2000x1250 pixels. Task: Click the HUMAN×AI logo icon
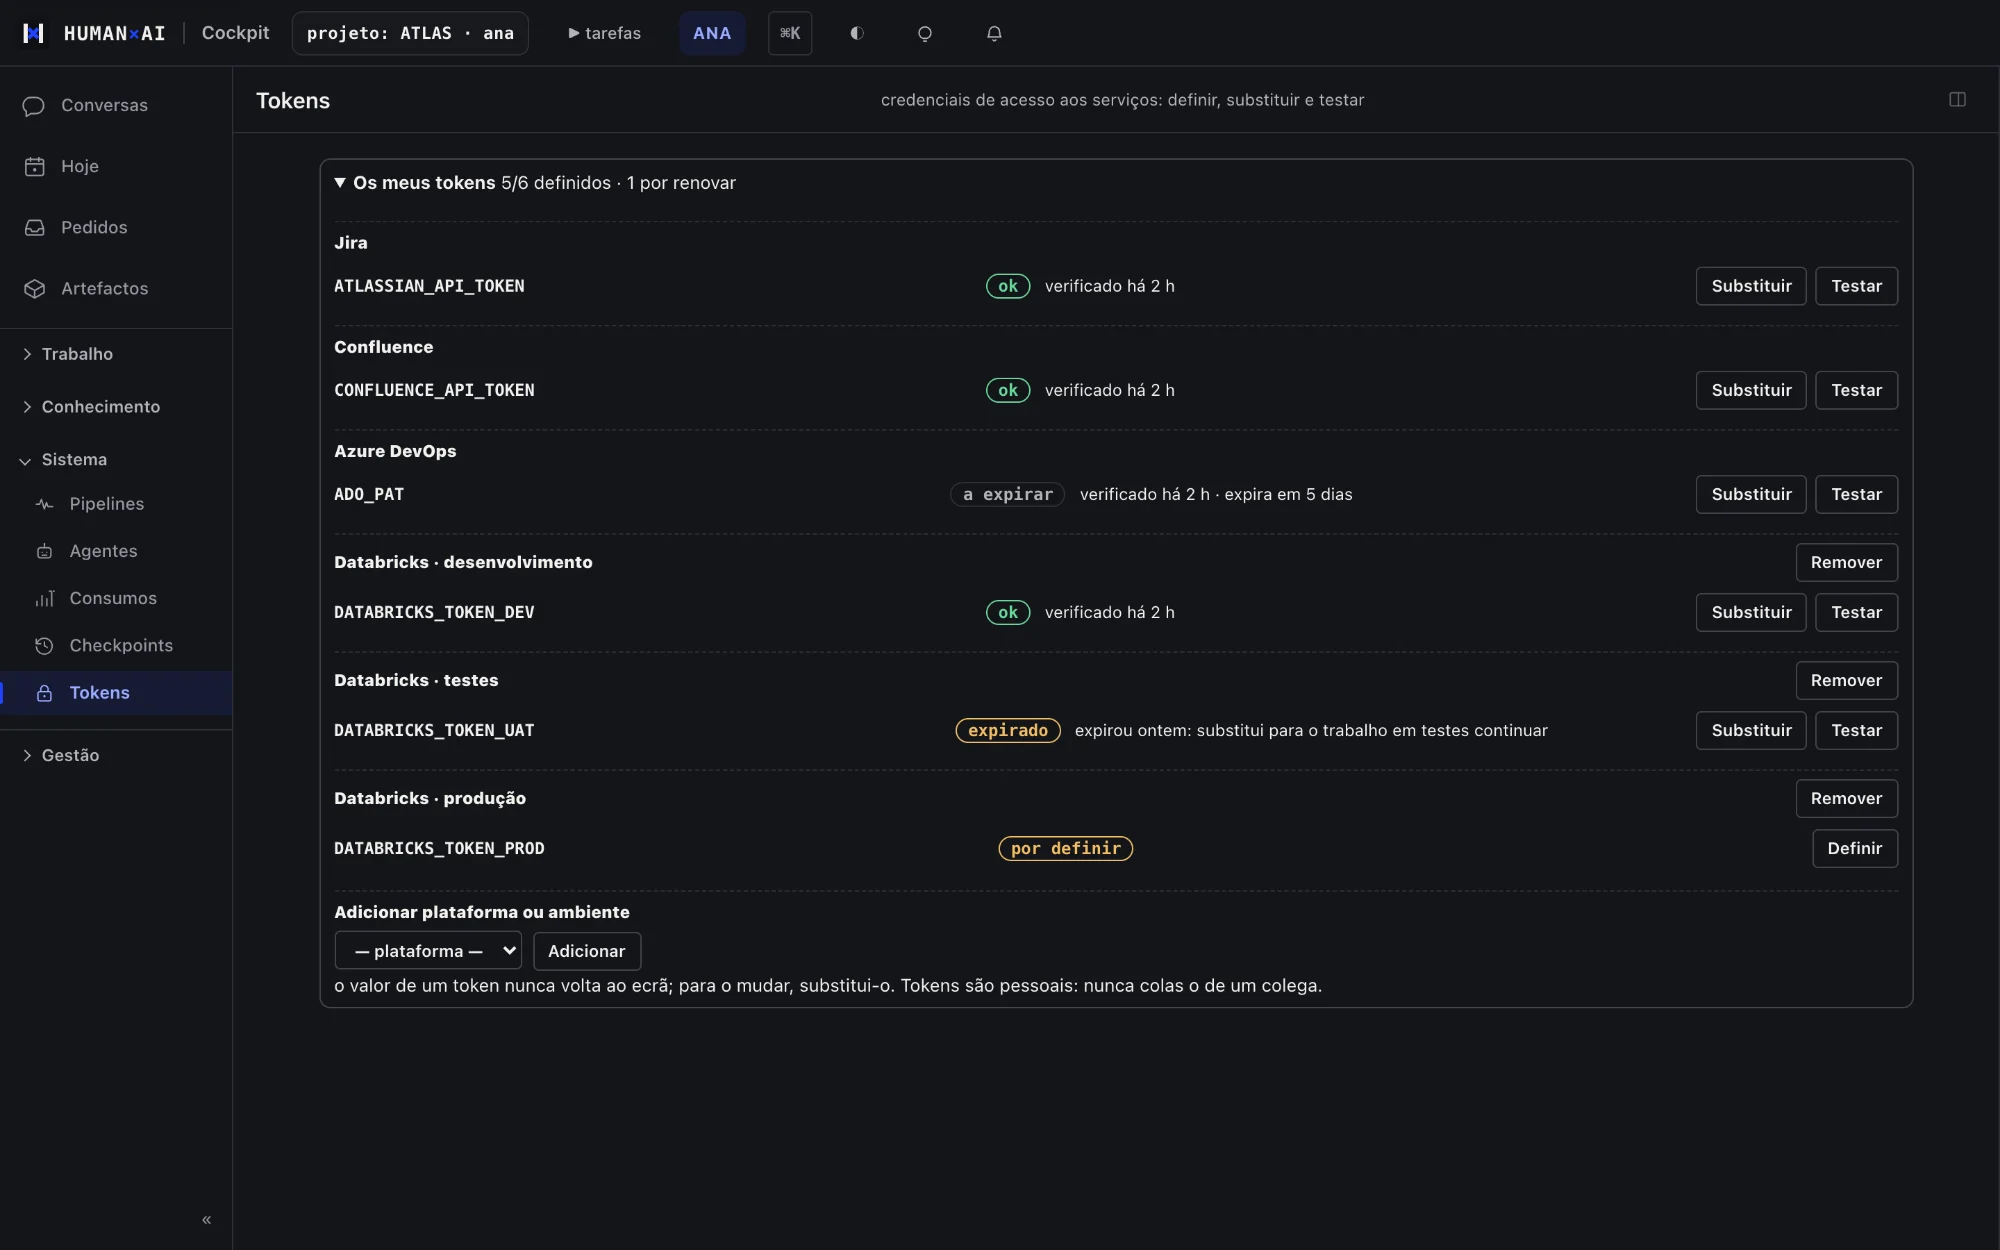coord(34,33)
